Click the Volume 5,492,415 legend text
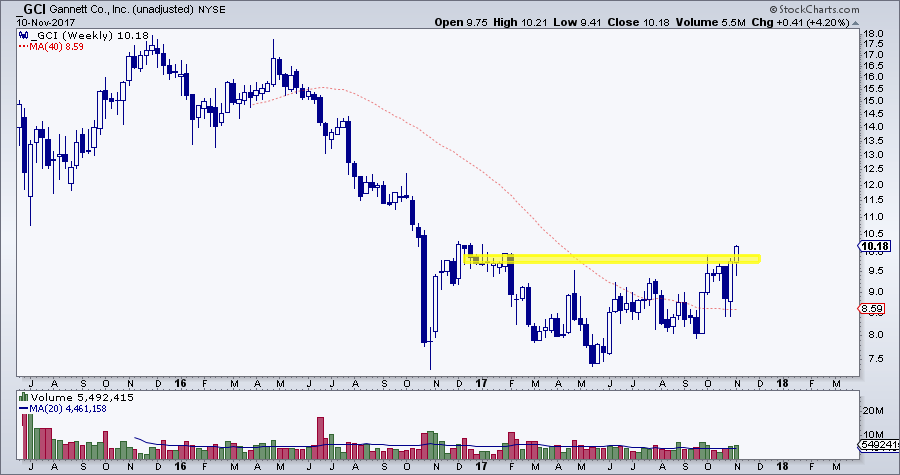The image size is (900, 475). click(x=82, y=397)
